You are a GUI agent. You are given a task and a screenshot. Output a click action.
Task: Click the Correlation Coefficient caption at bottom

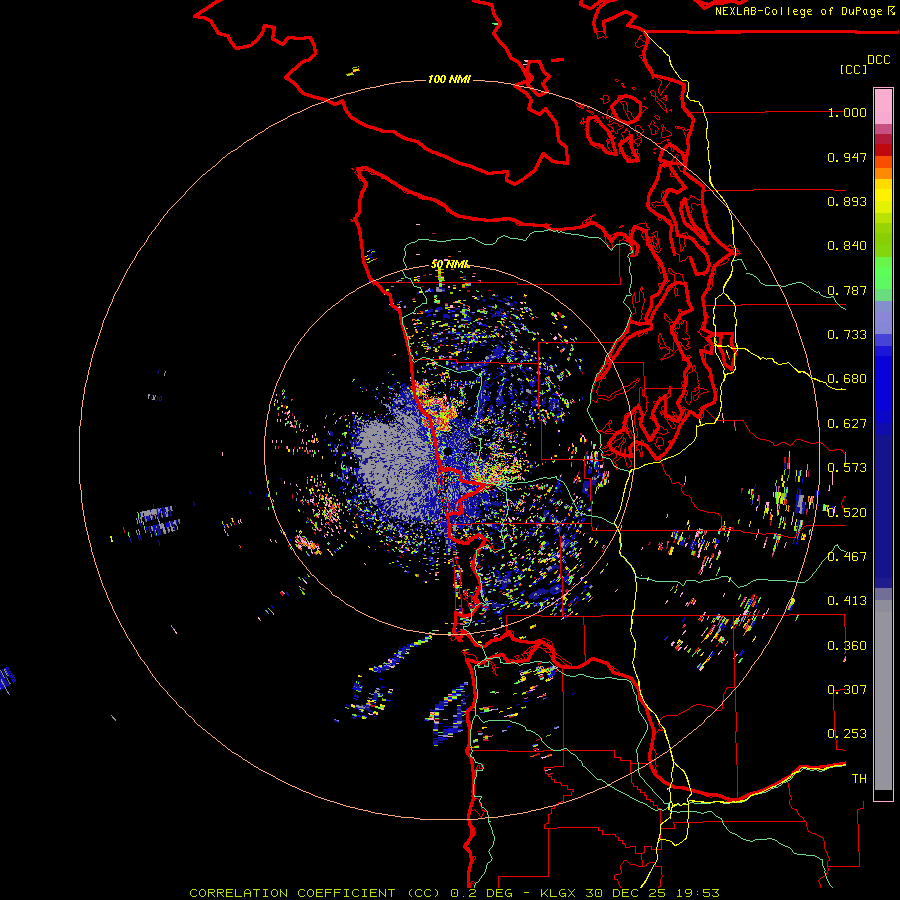455,893
